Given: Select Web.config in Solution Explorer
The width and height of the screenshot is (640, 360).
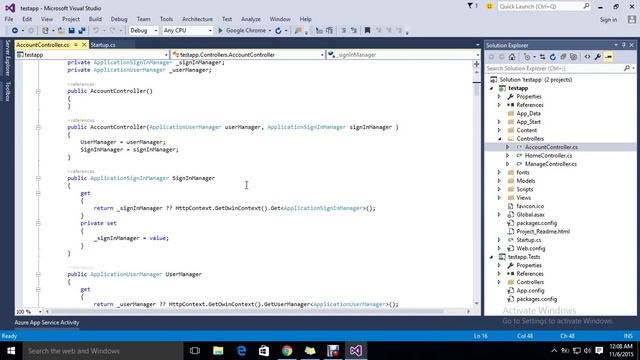Looking at the screenshot, I should 531,249.
